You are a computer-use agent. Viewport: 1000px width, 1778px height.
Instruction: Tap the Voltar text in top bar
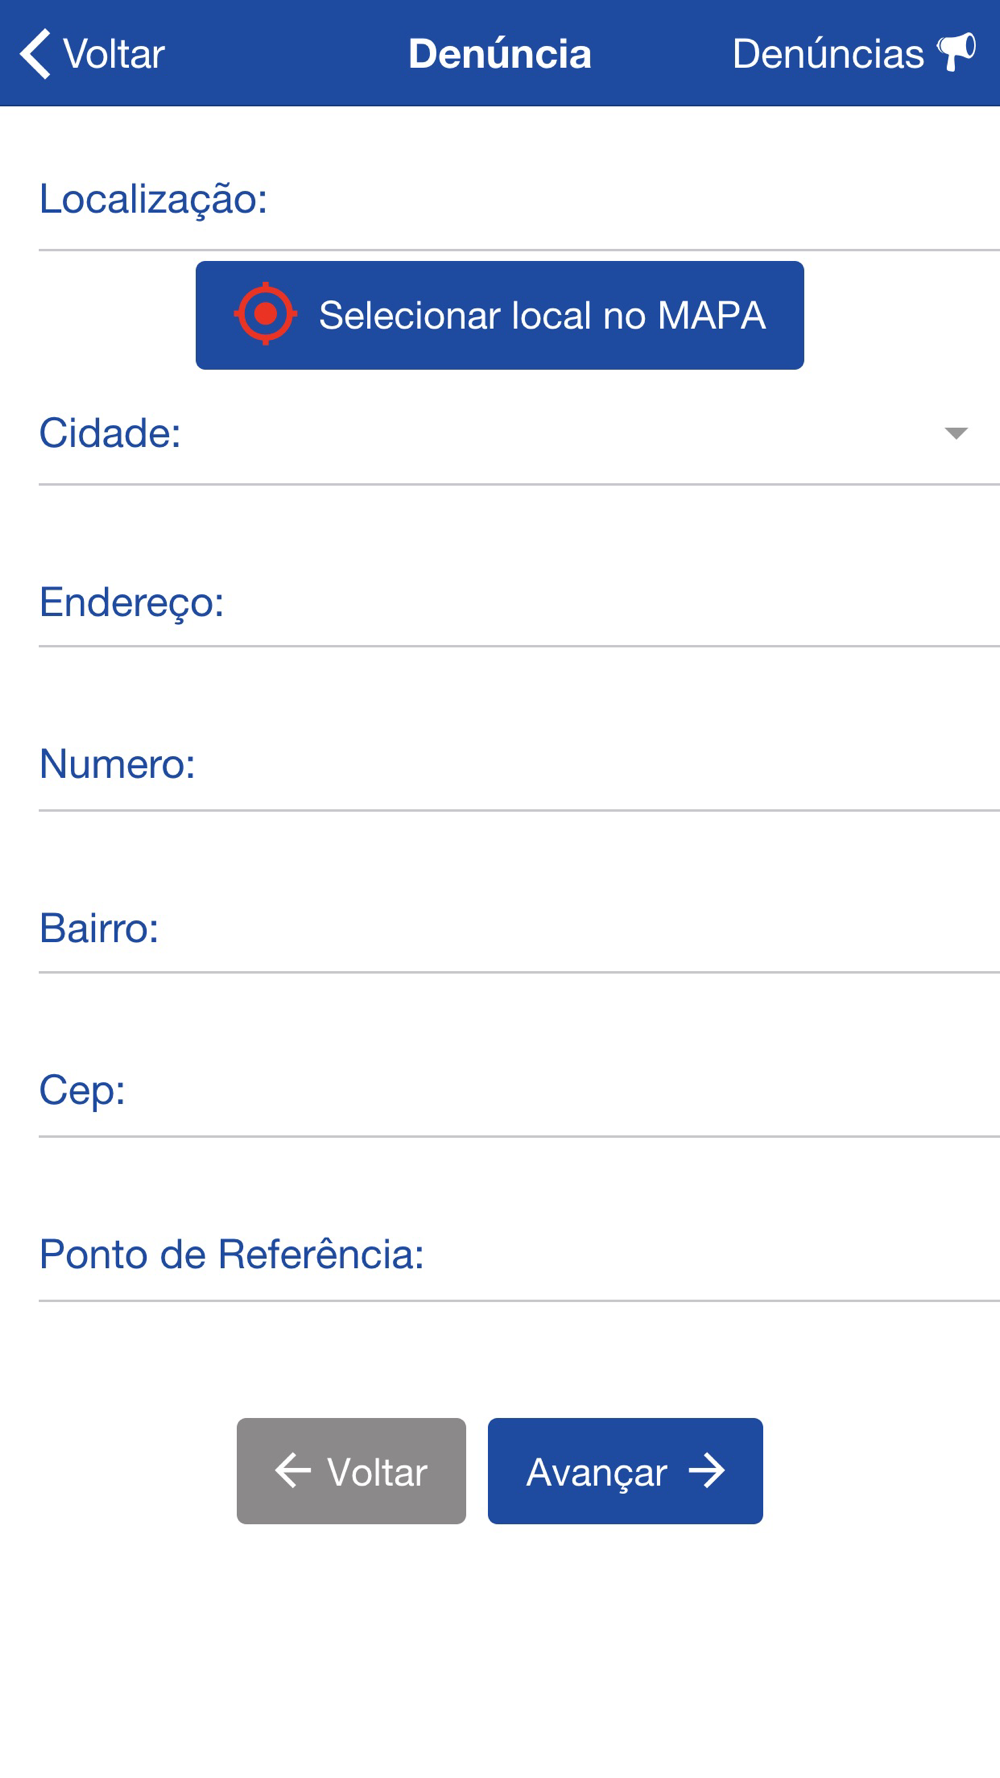pyautogui.click(x=114, y=54)
